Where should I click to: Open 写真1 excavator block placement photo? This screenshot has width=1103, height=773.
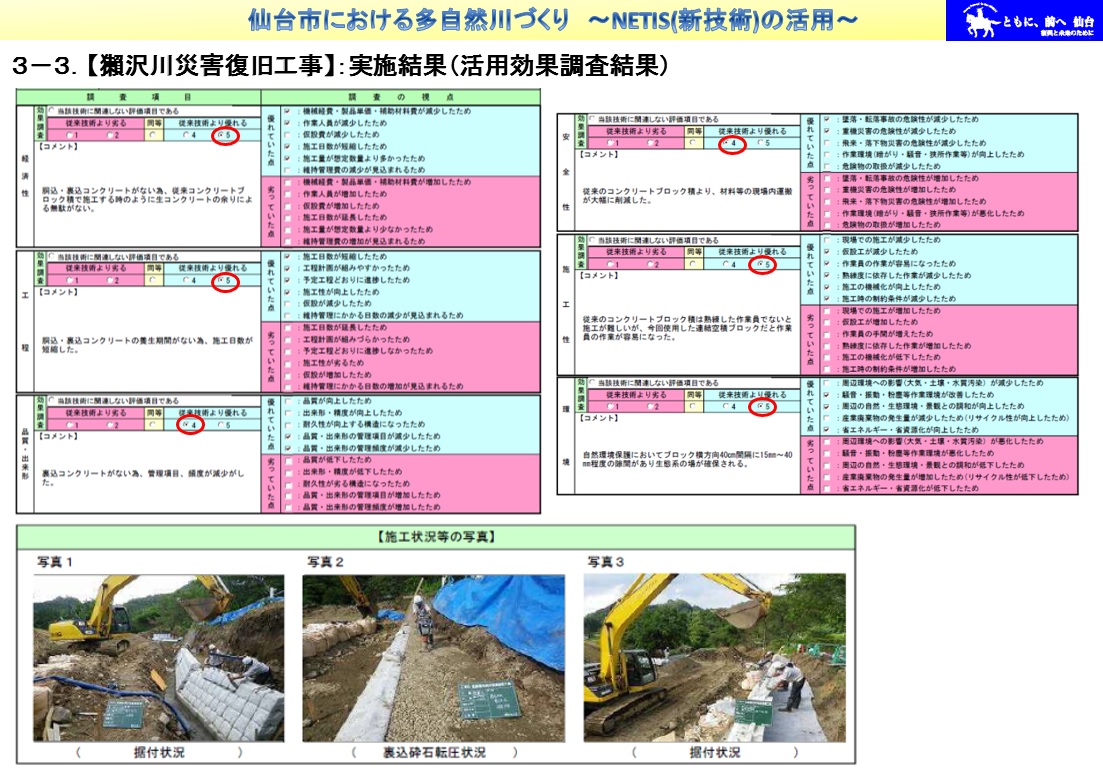click(158, 656)
